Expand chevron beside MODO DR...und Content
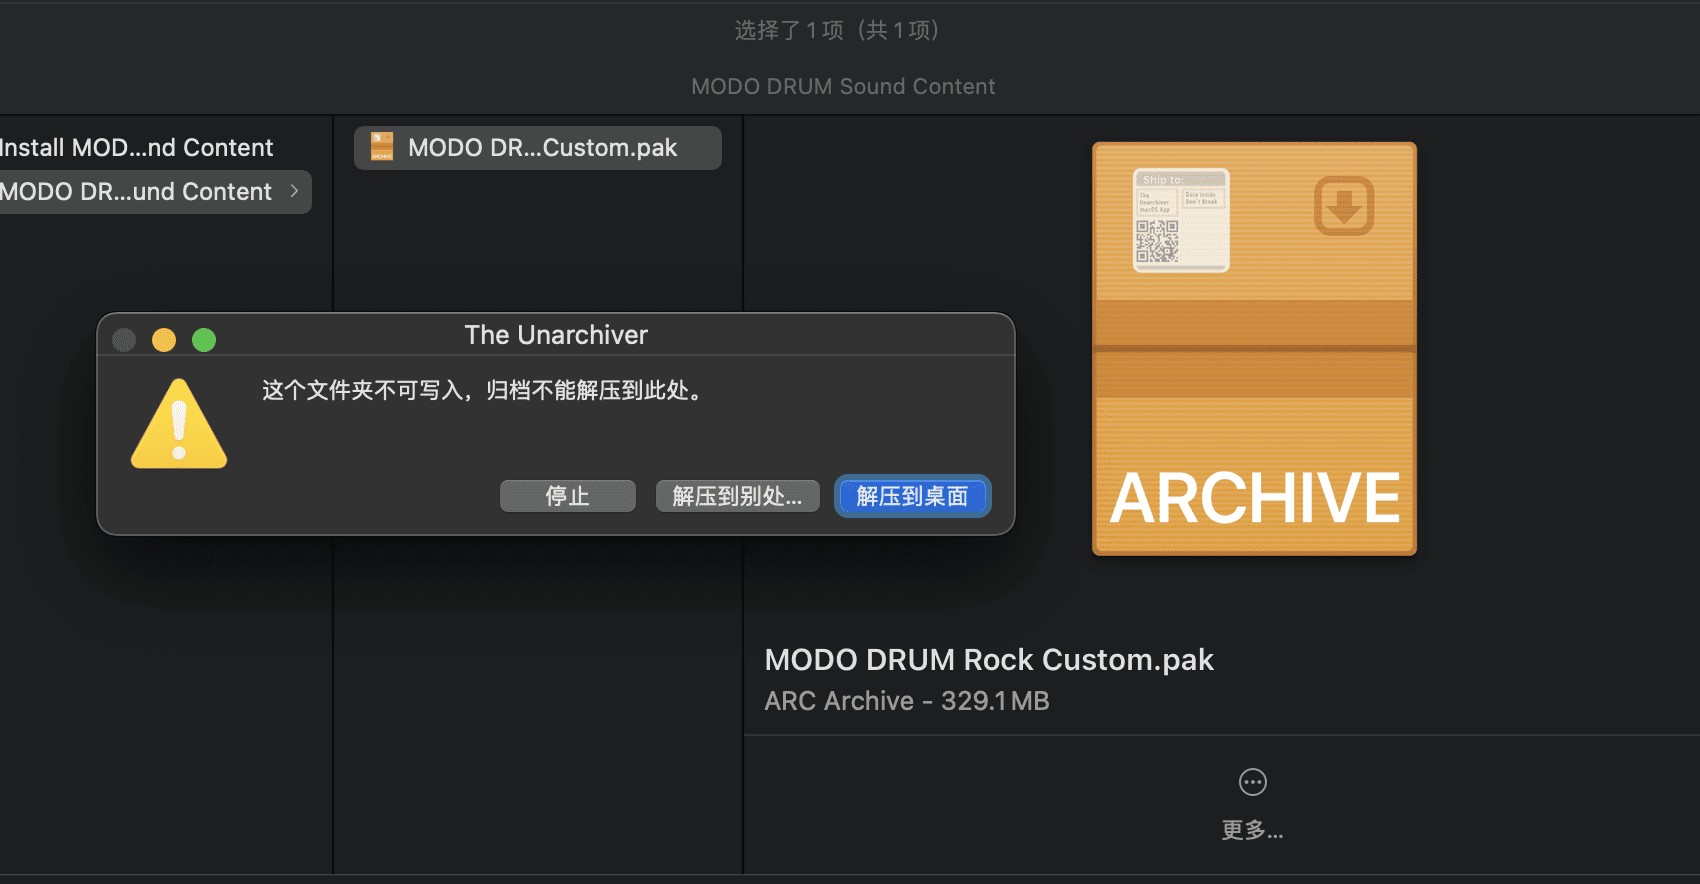This screenshot has width=1700, height=884. point(294,191)
